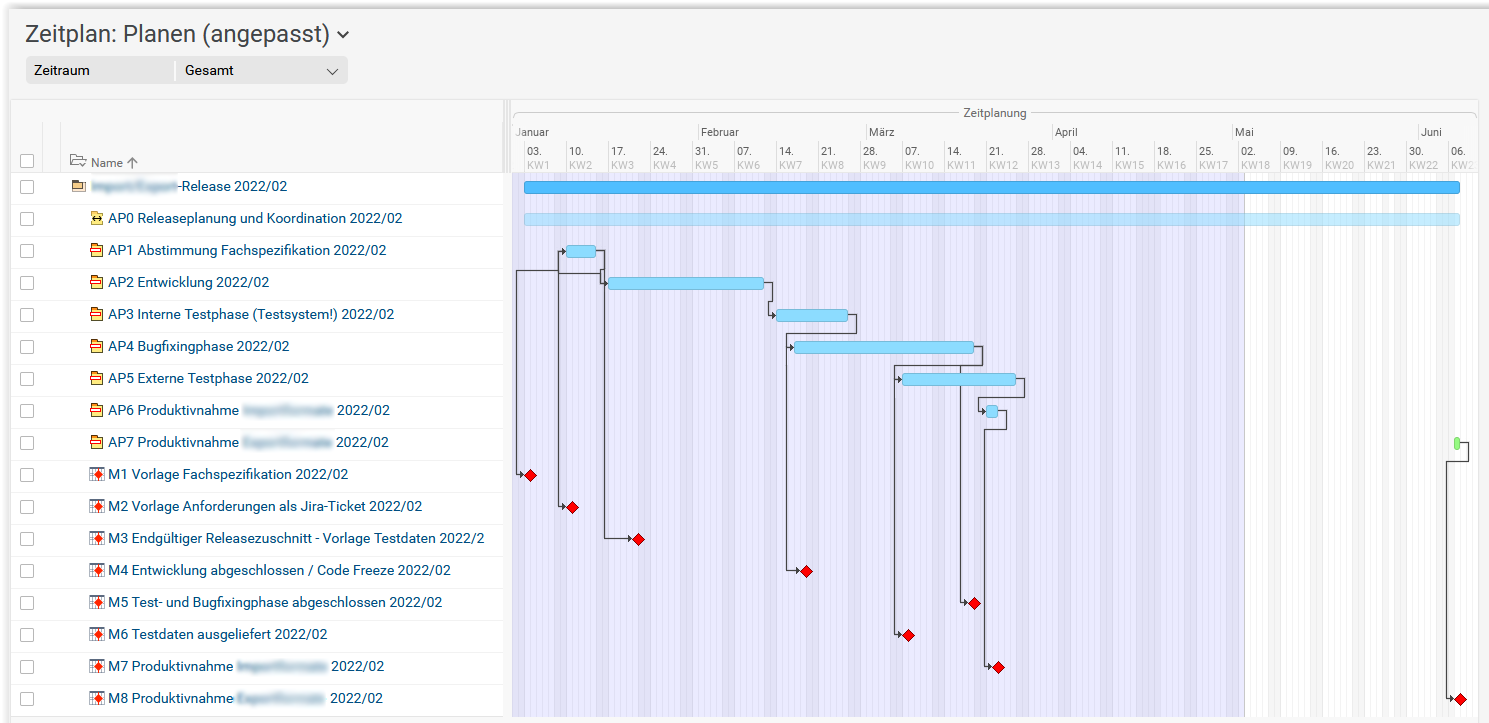This screenshot has height=723, width=1489.
Task: Click the AP2 Entwicklung Gantt bar
Action: tap(685, 283)
